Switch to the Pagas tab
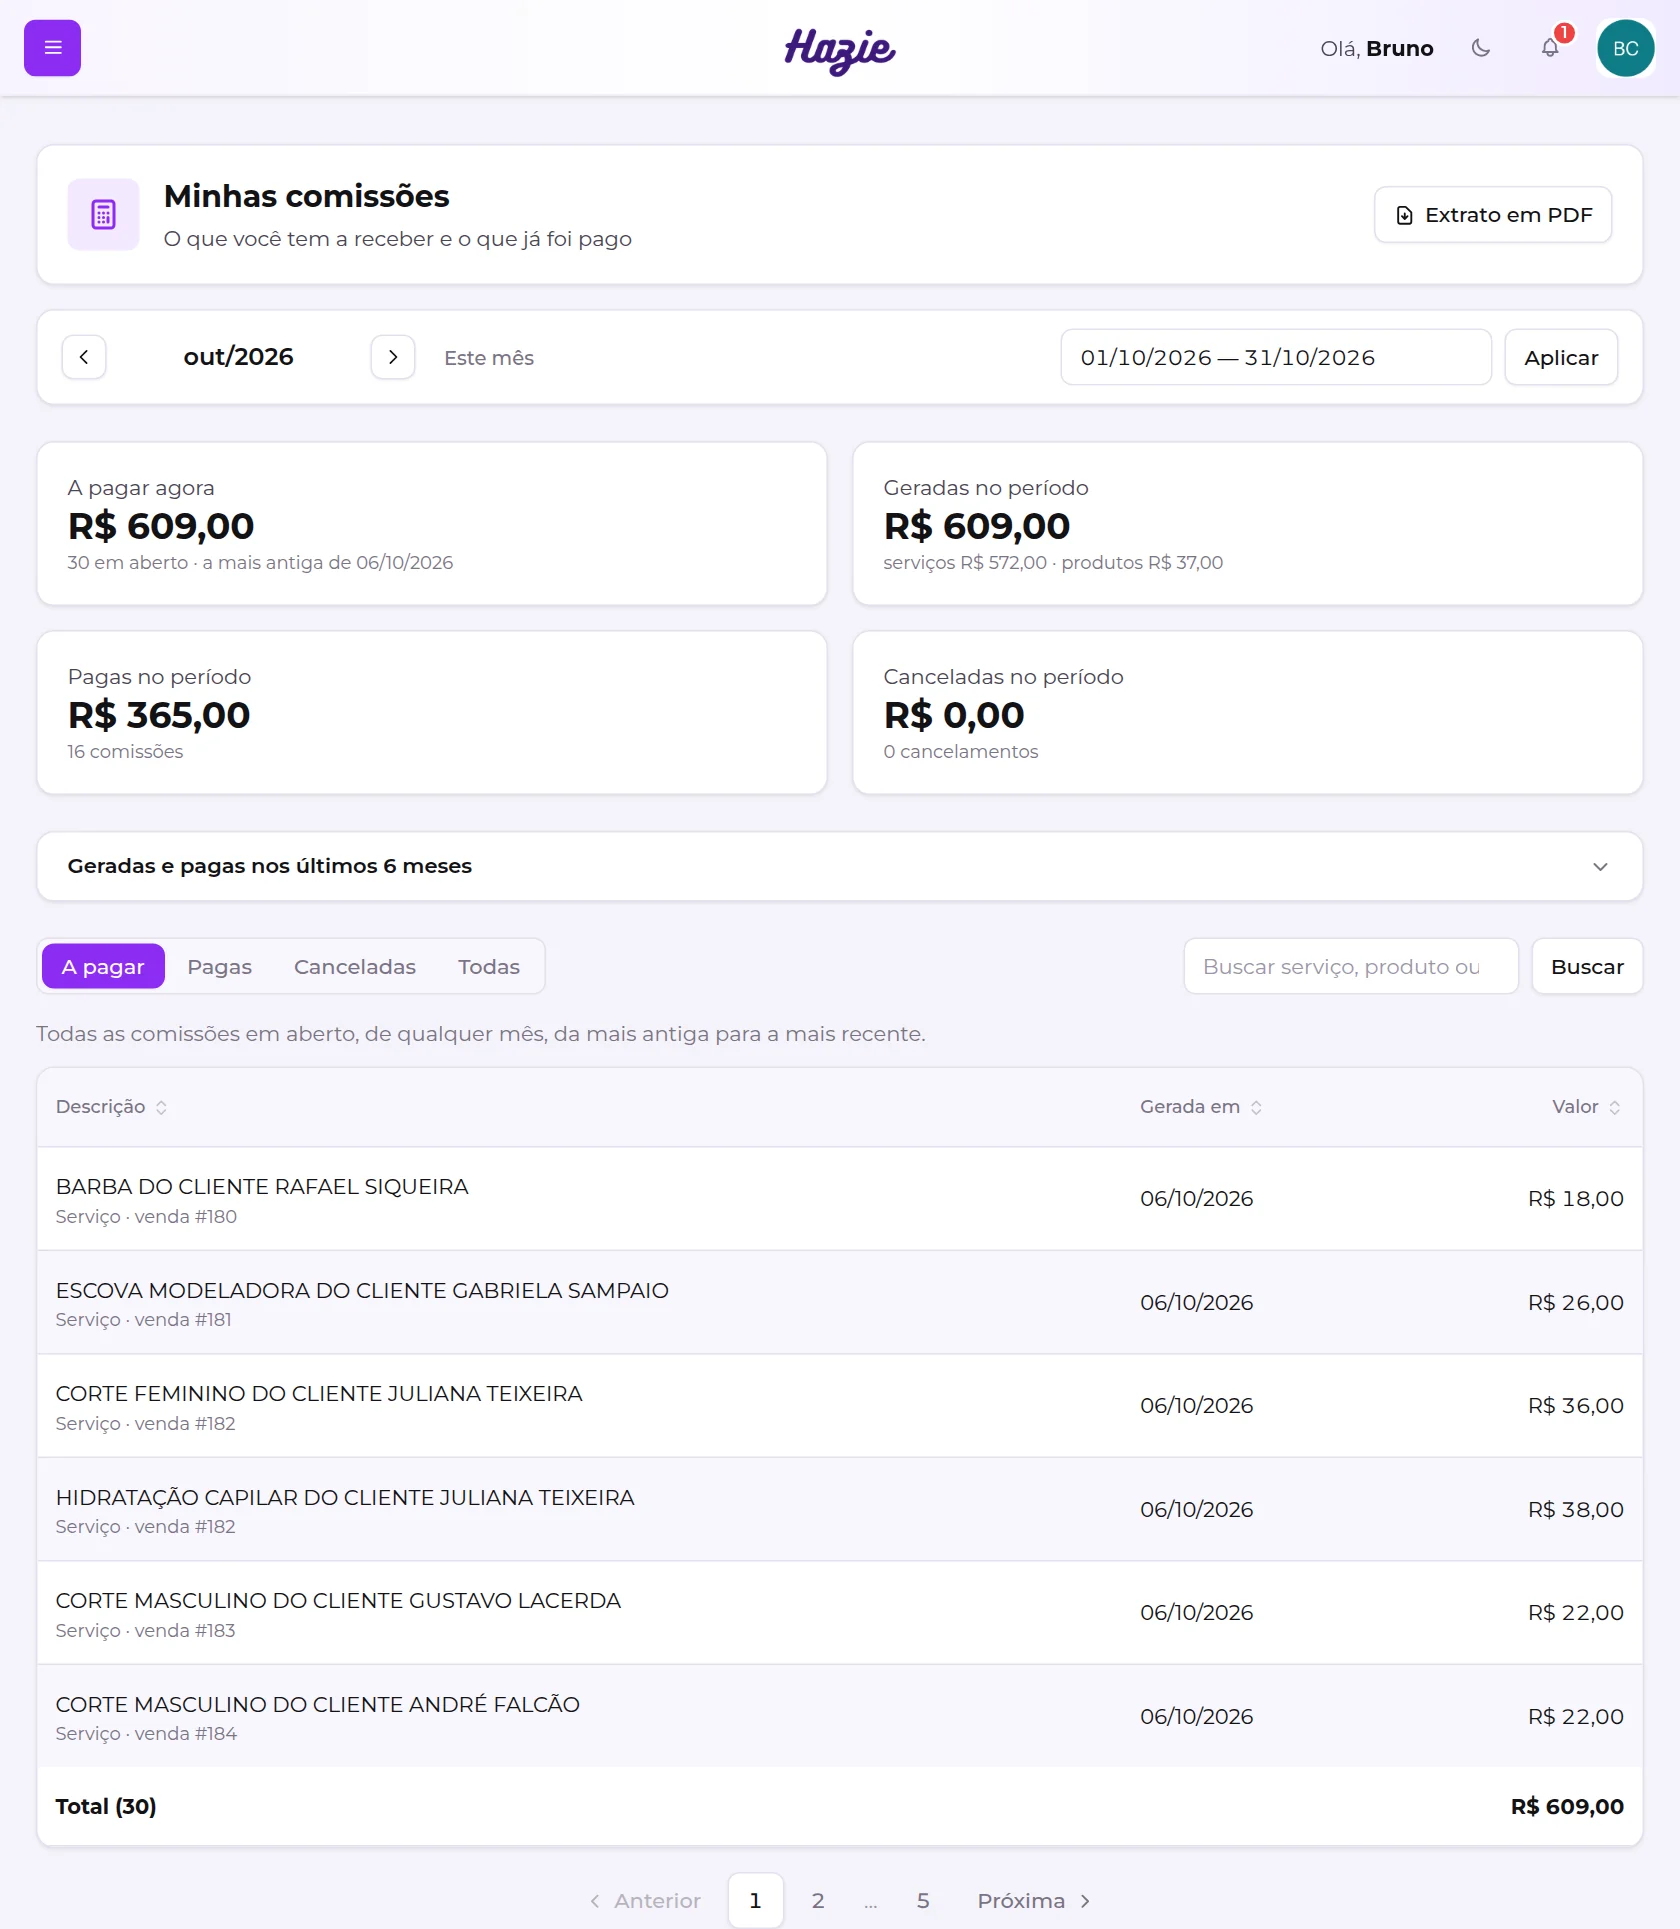 tap(220, 966)
